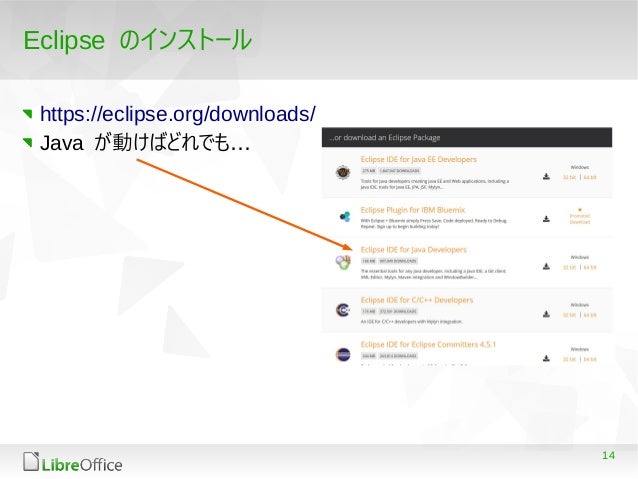Click size badge under C/C++ Developers
Image resolution: width=638 pixels, height=479 pixels.
coord(368,311)
